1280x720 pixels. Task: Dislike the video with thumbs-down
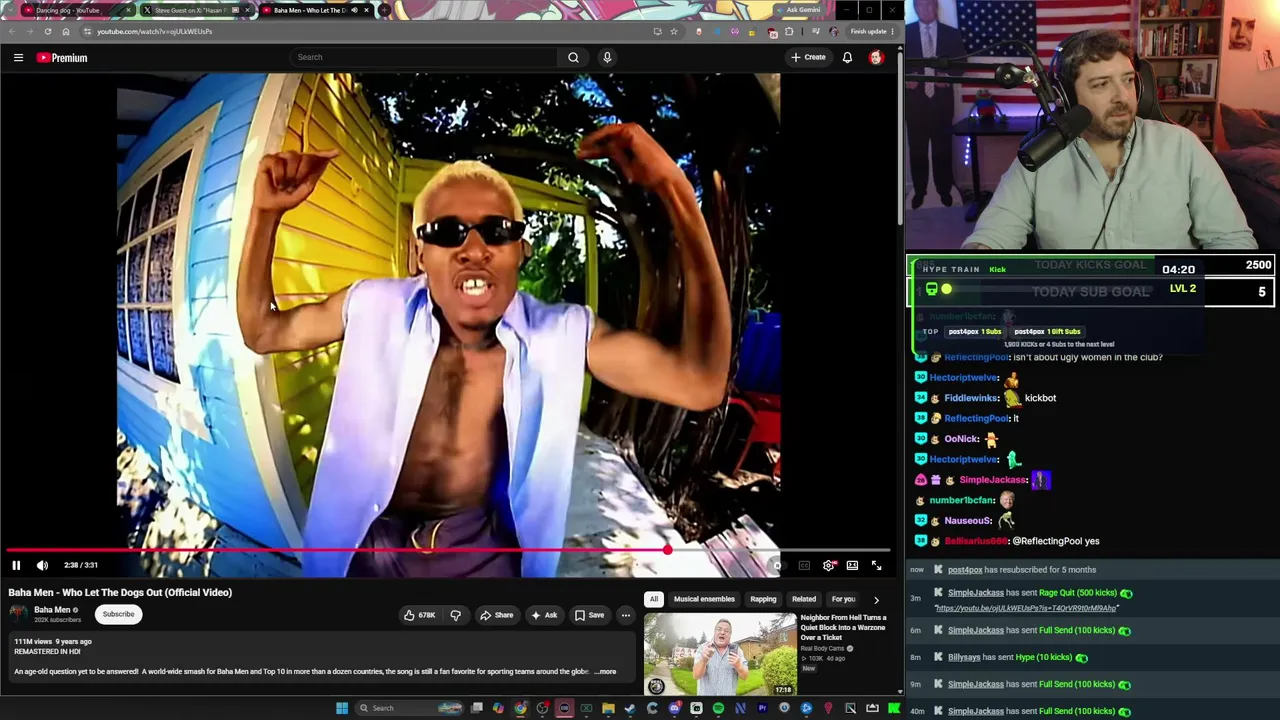455,615
